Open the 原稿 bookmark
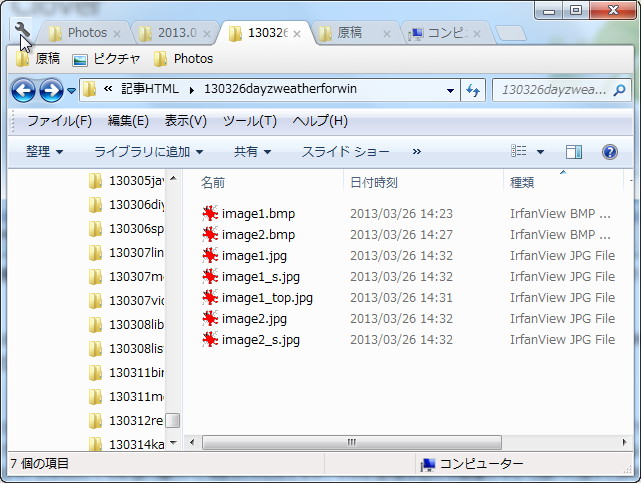The height and width of the screenshot is (483, 641). click(x=38, y=59)
